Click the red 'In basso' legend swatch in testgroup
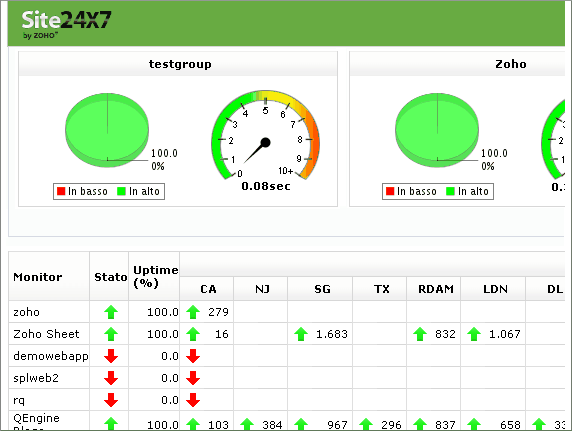Image resolution: width=572 pixels, height=431 pixels. 61,191
